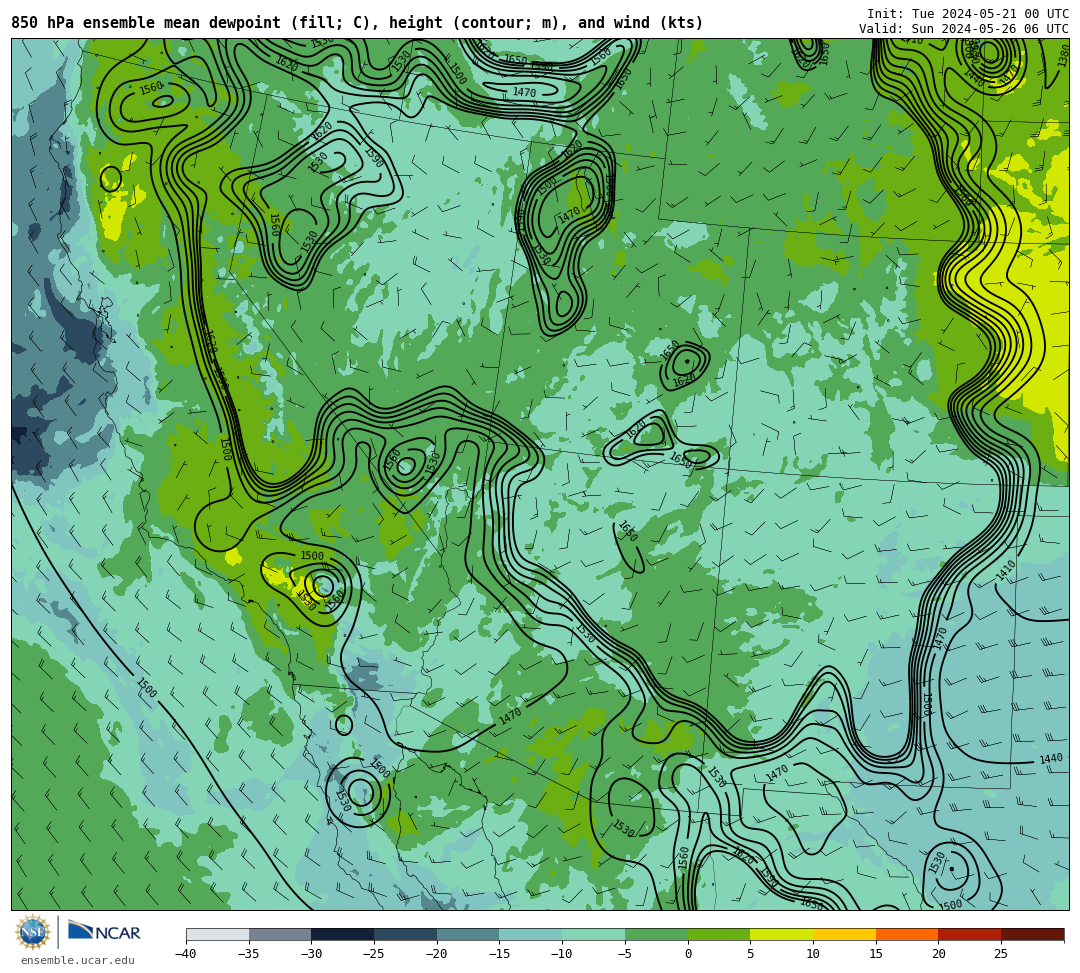Pick the olive green 0 to 5 colorbar swatch
This screenshot has width=1080, height=973.
tap(718, 934)
